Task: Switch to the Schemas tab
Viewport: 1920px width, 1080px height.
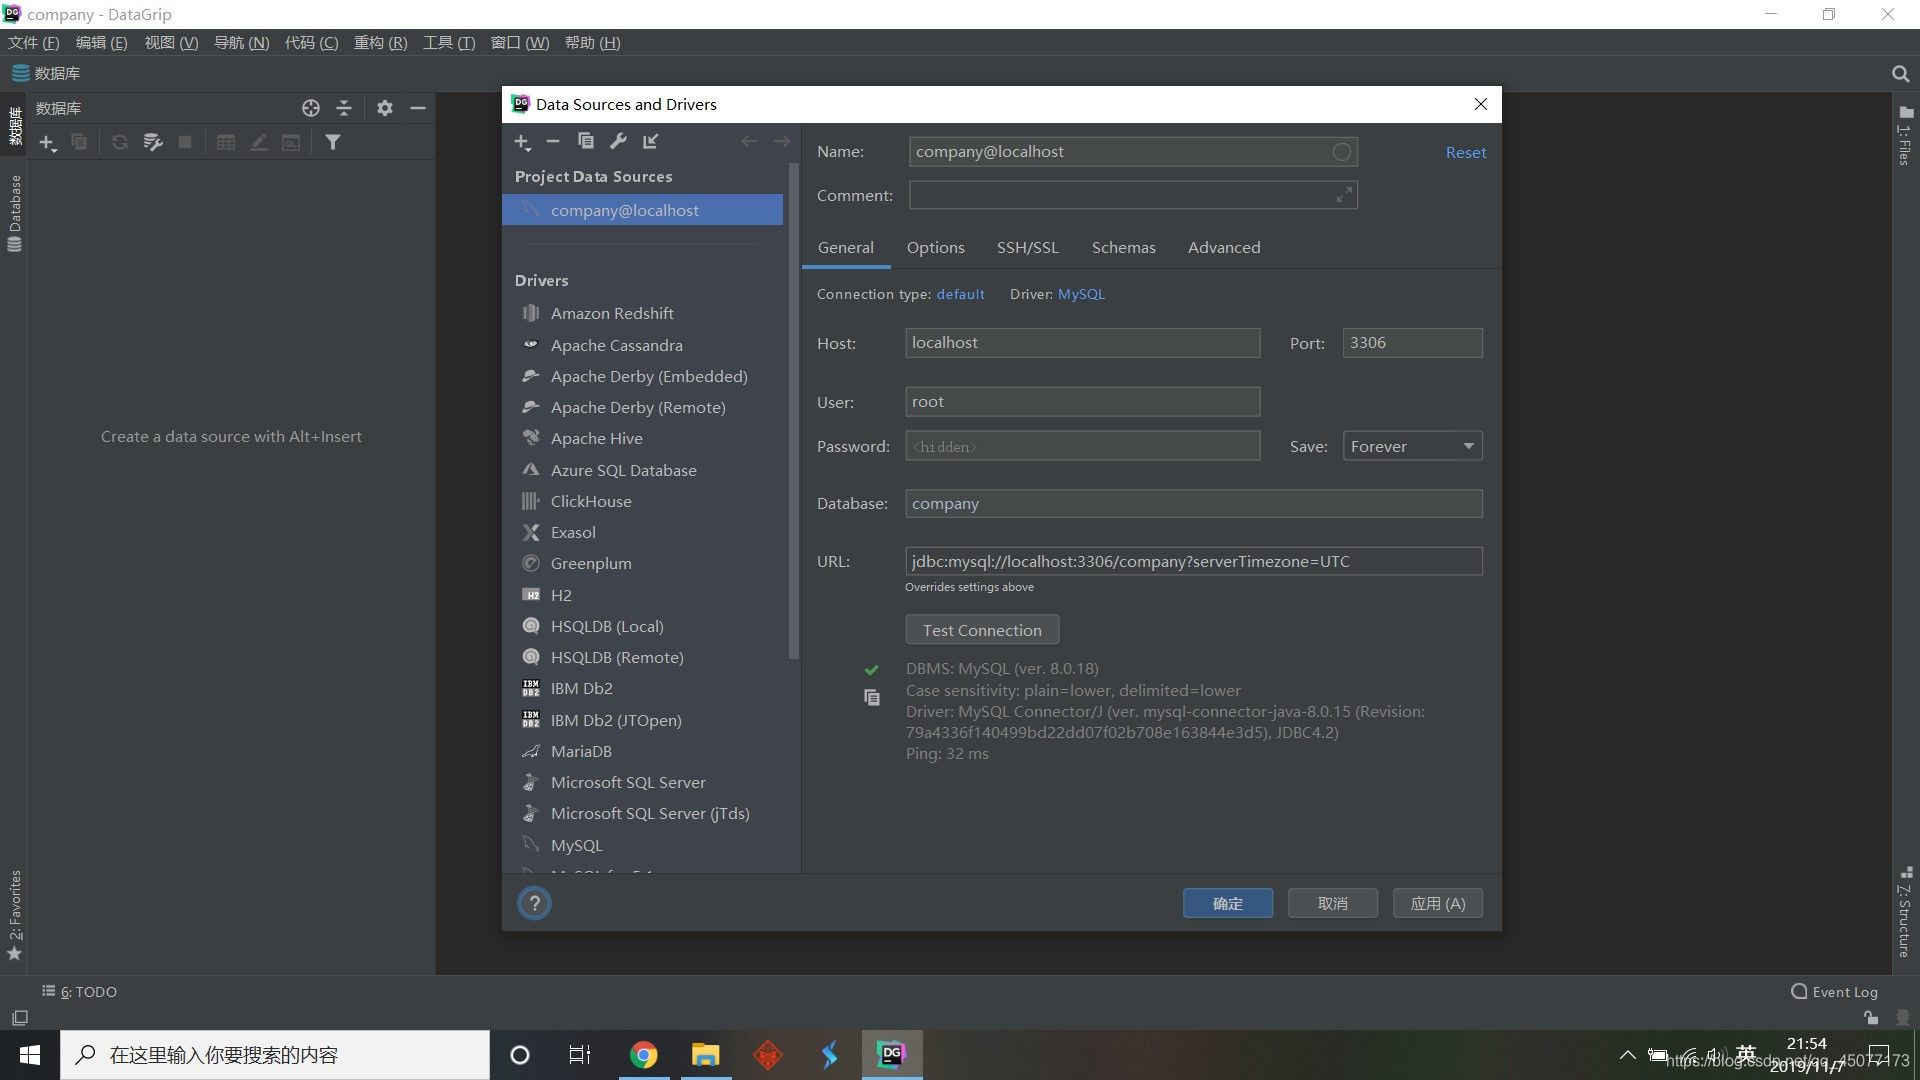Action: (x=1124, y=247)
